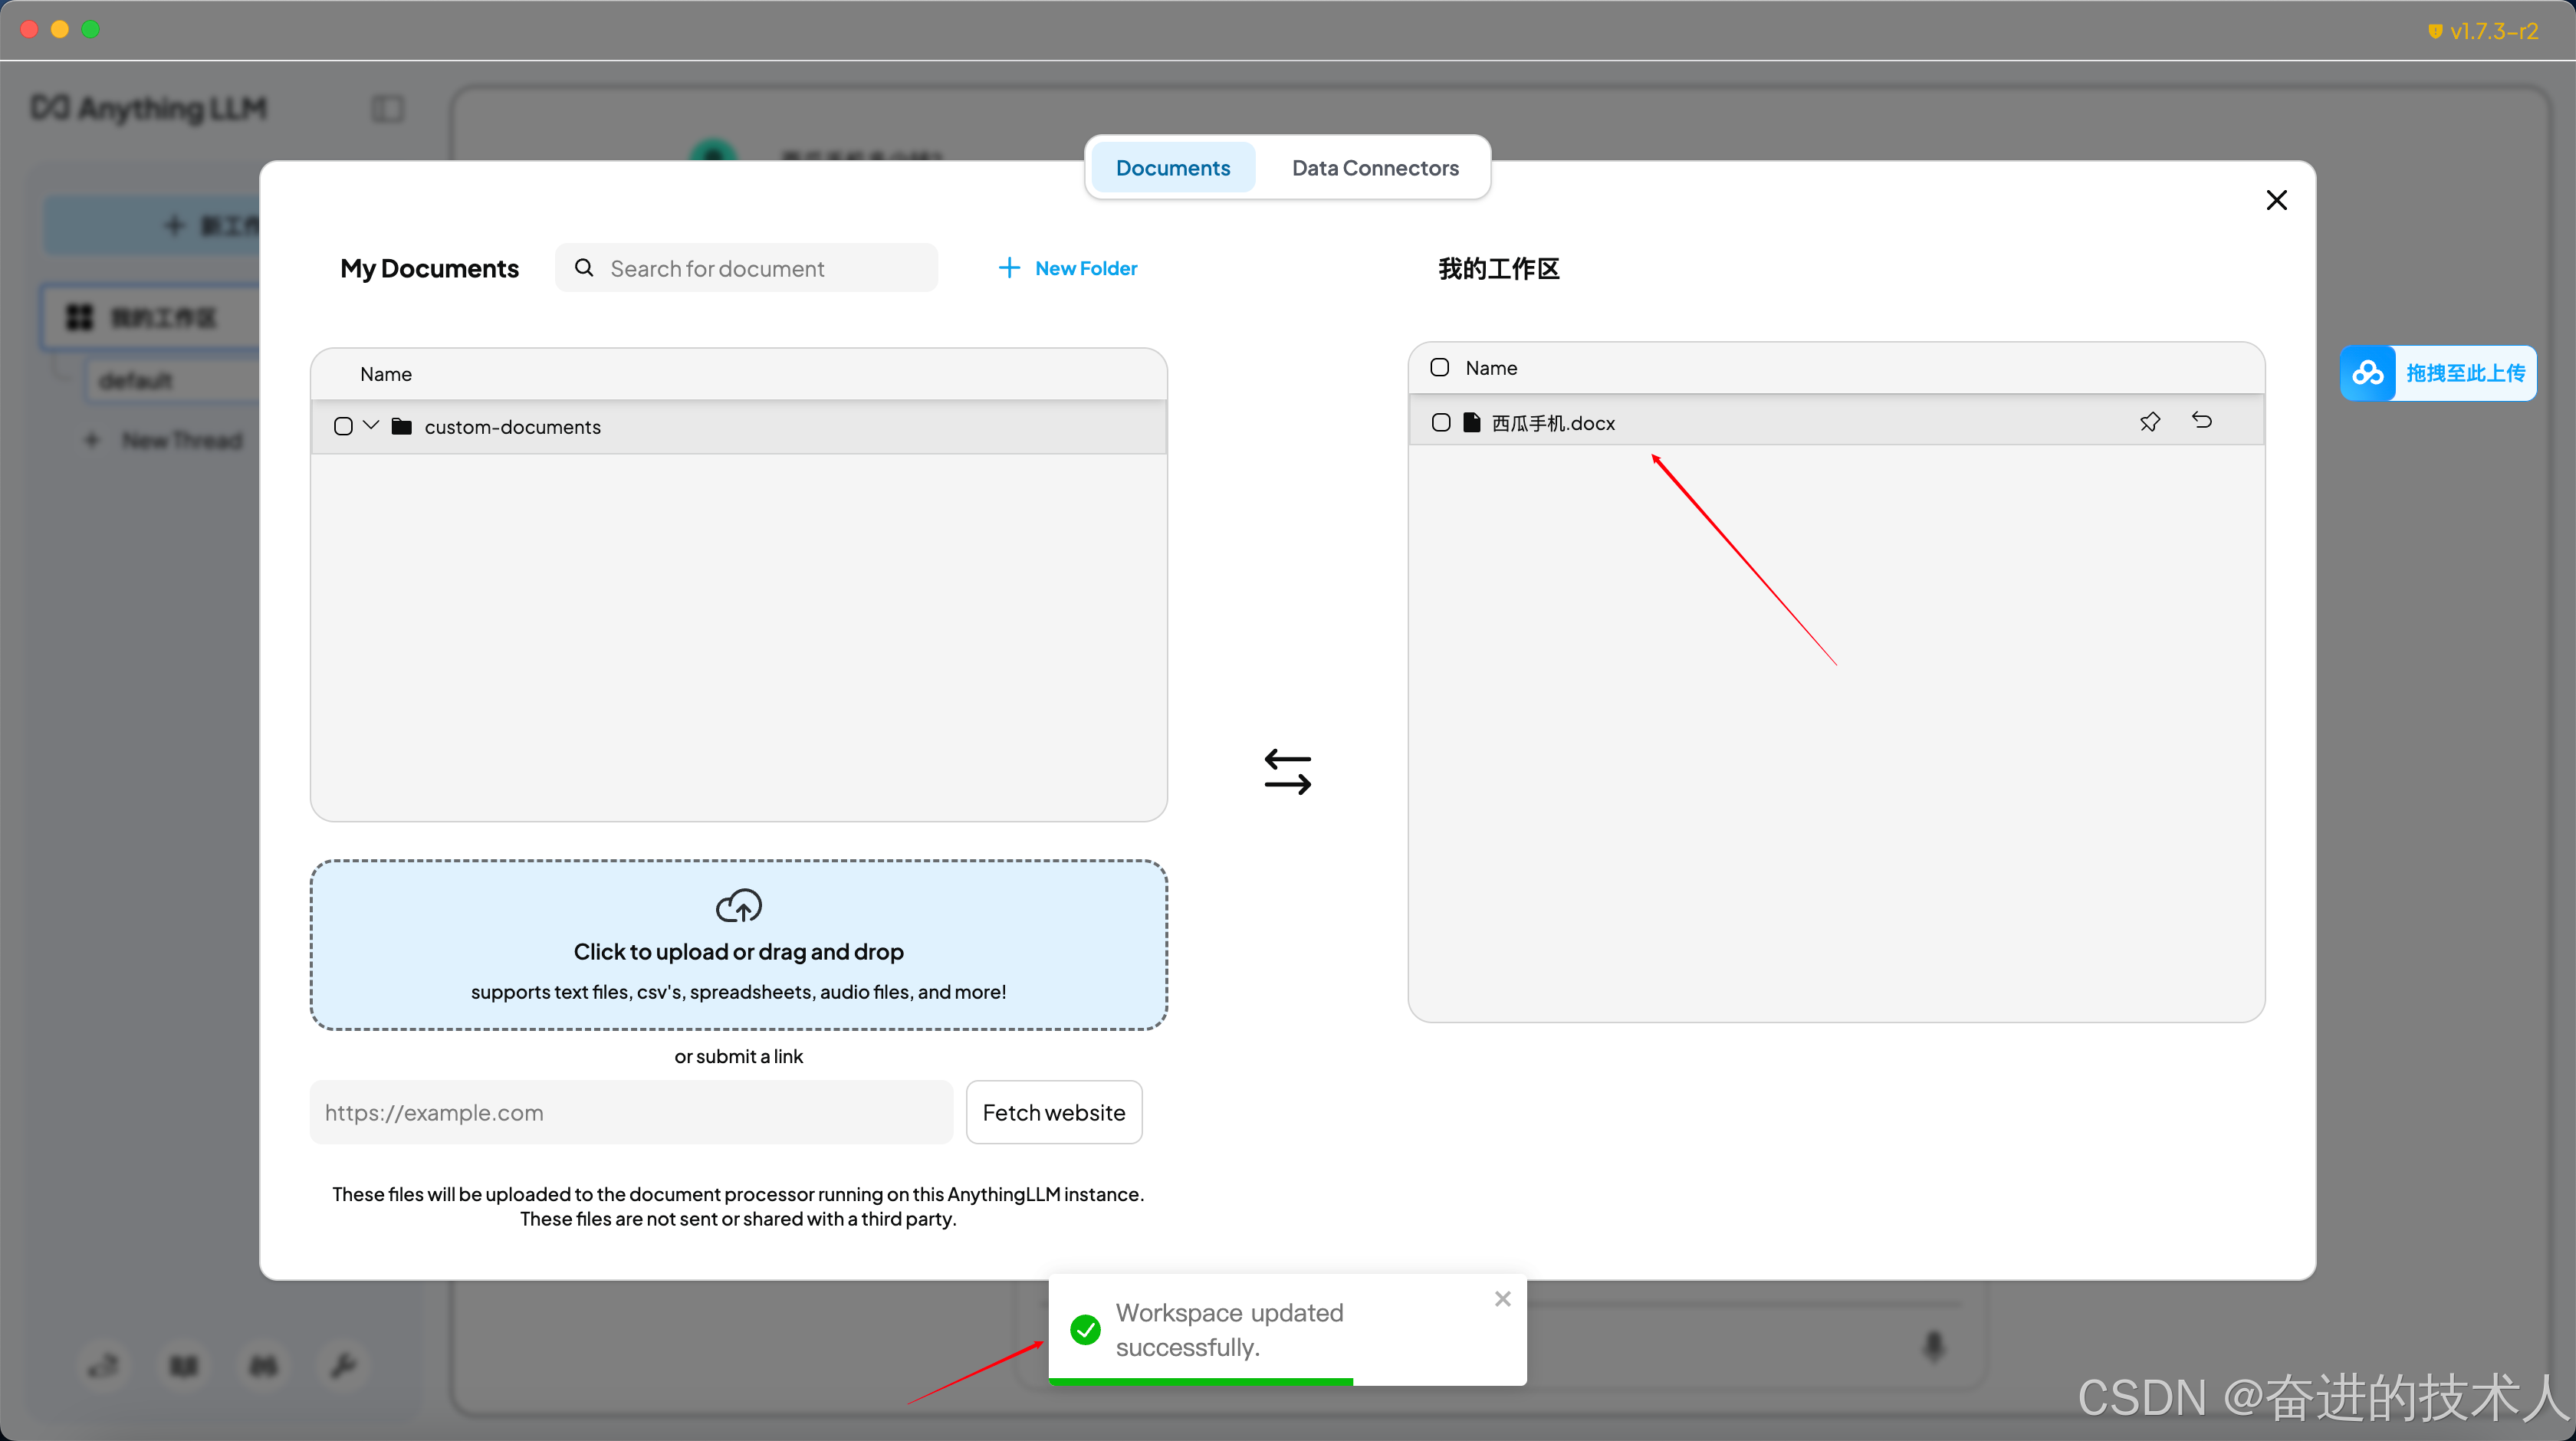Click the third icon in sidebar footer
2576x1441 pixels.
(263, 1365)
